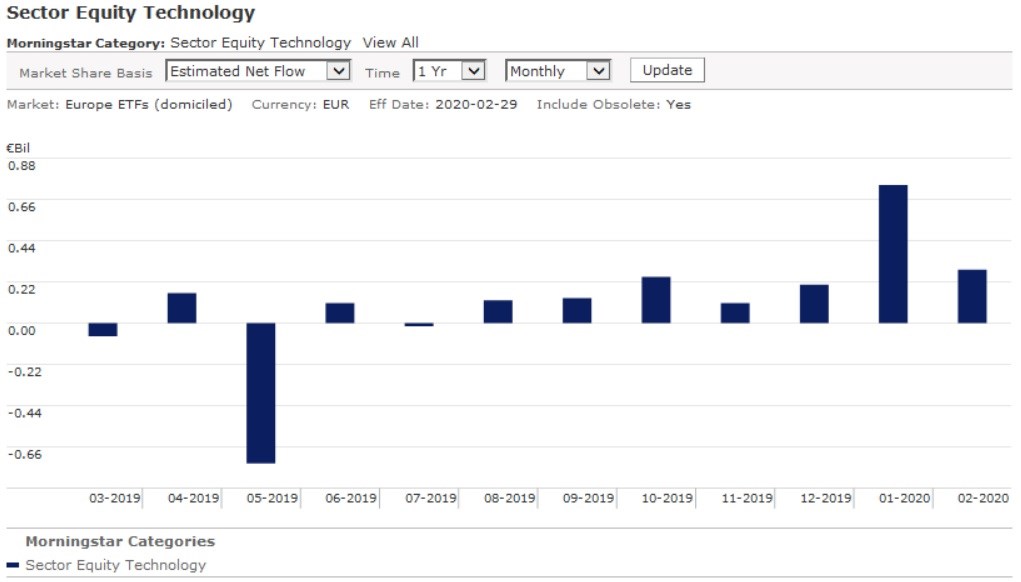Click the 07-2019 x-axis label
1021x582 pixels.
(x=431, y=498)
